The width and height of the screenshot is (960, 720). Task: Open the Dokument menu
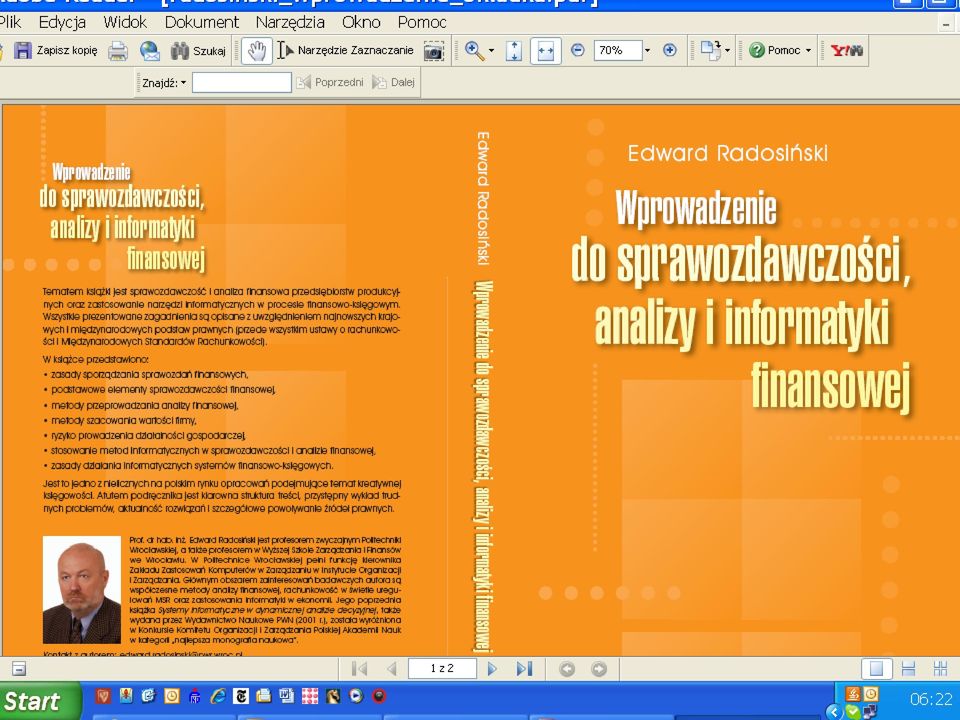[201, 22]
